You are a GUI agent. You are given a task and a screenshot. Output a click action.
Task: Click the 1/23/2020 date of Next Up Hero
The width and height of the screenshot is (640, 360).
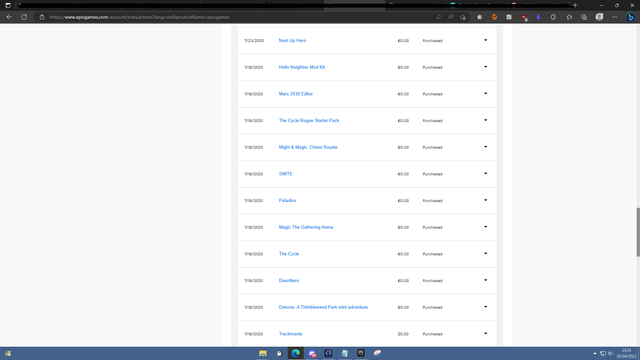tap(254, 41)
